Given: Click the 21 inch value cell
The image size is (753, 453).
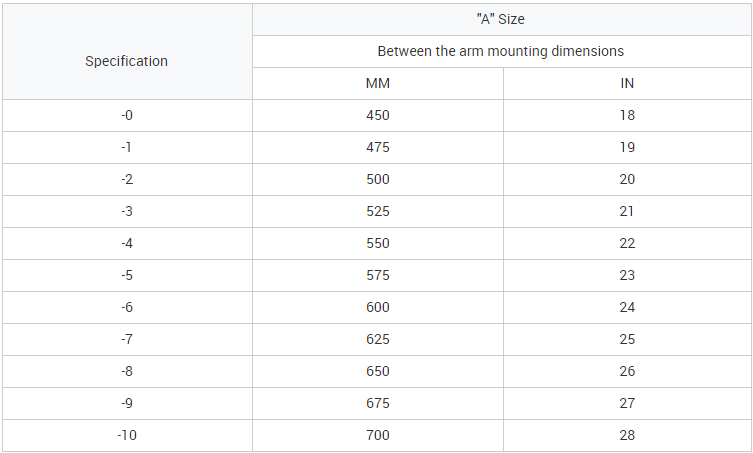Looking at the screenshot, I should [x=627, y=211].
